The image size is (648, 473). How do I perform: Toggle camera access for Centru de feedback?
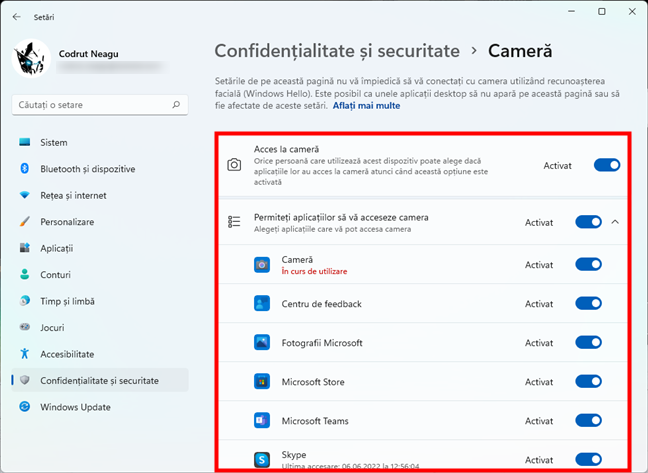point(588,304)
